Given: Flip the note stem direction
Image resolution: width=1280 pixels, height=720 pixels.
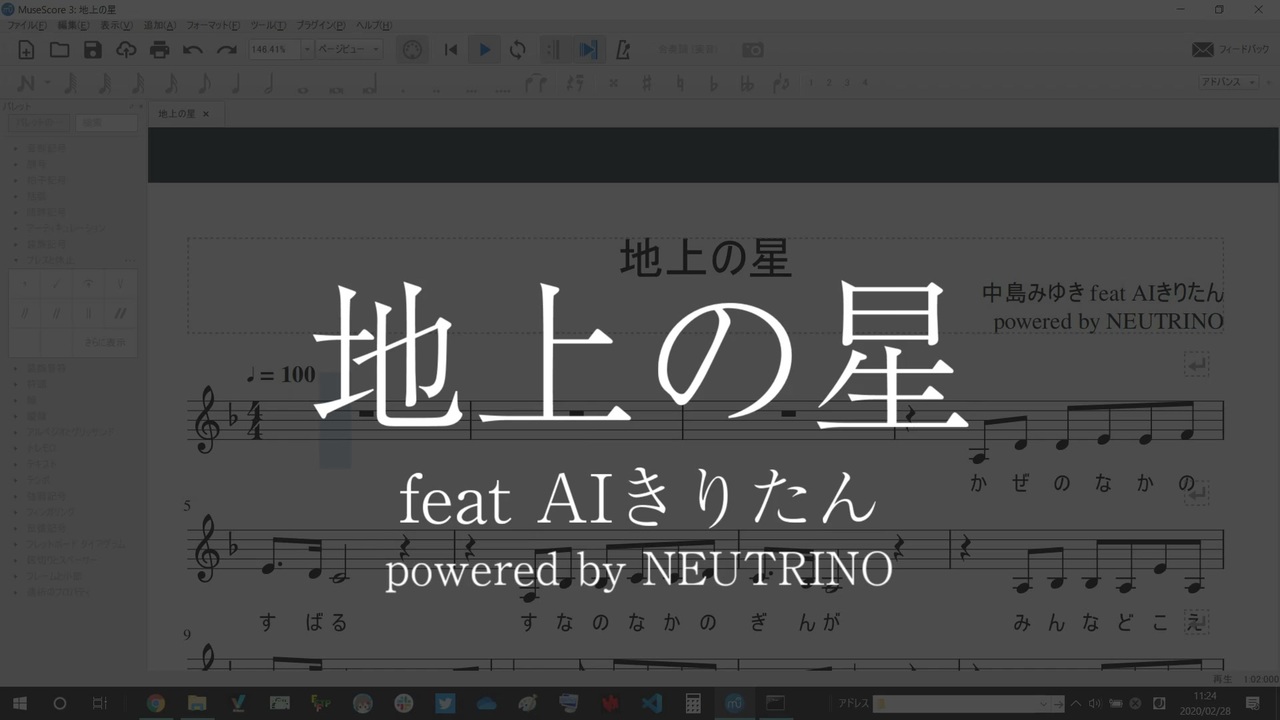Looking at the screenshot, I should (781, 83).
